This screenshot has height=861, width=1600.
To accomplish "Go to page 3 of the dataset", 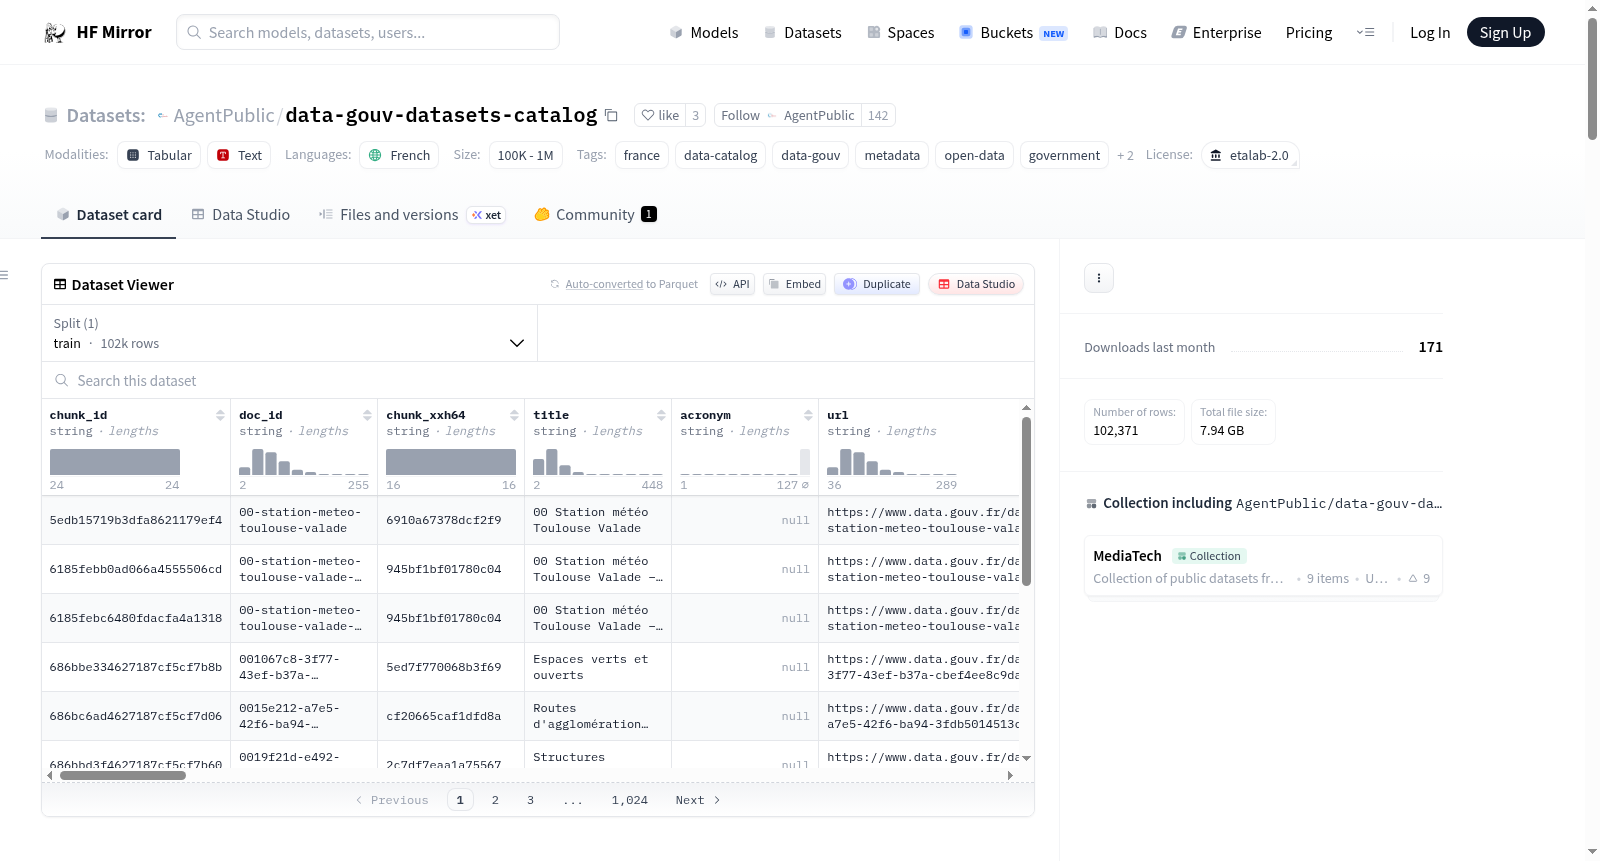I will tap(530, 800).
